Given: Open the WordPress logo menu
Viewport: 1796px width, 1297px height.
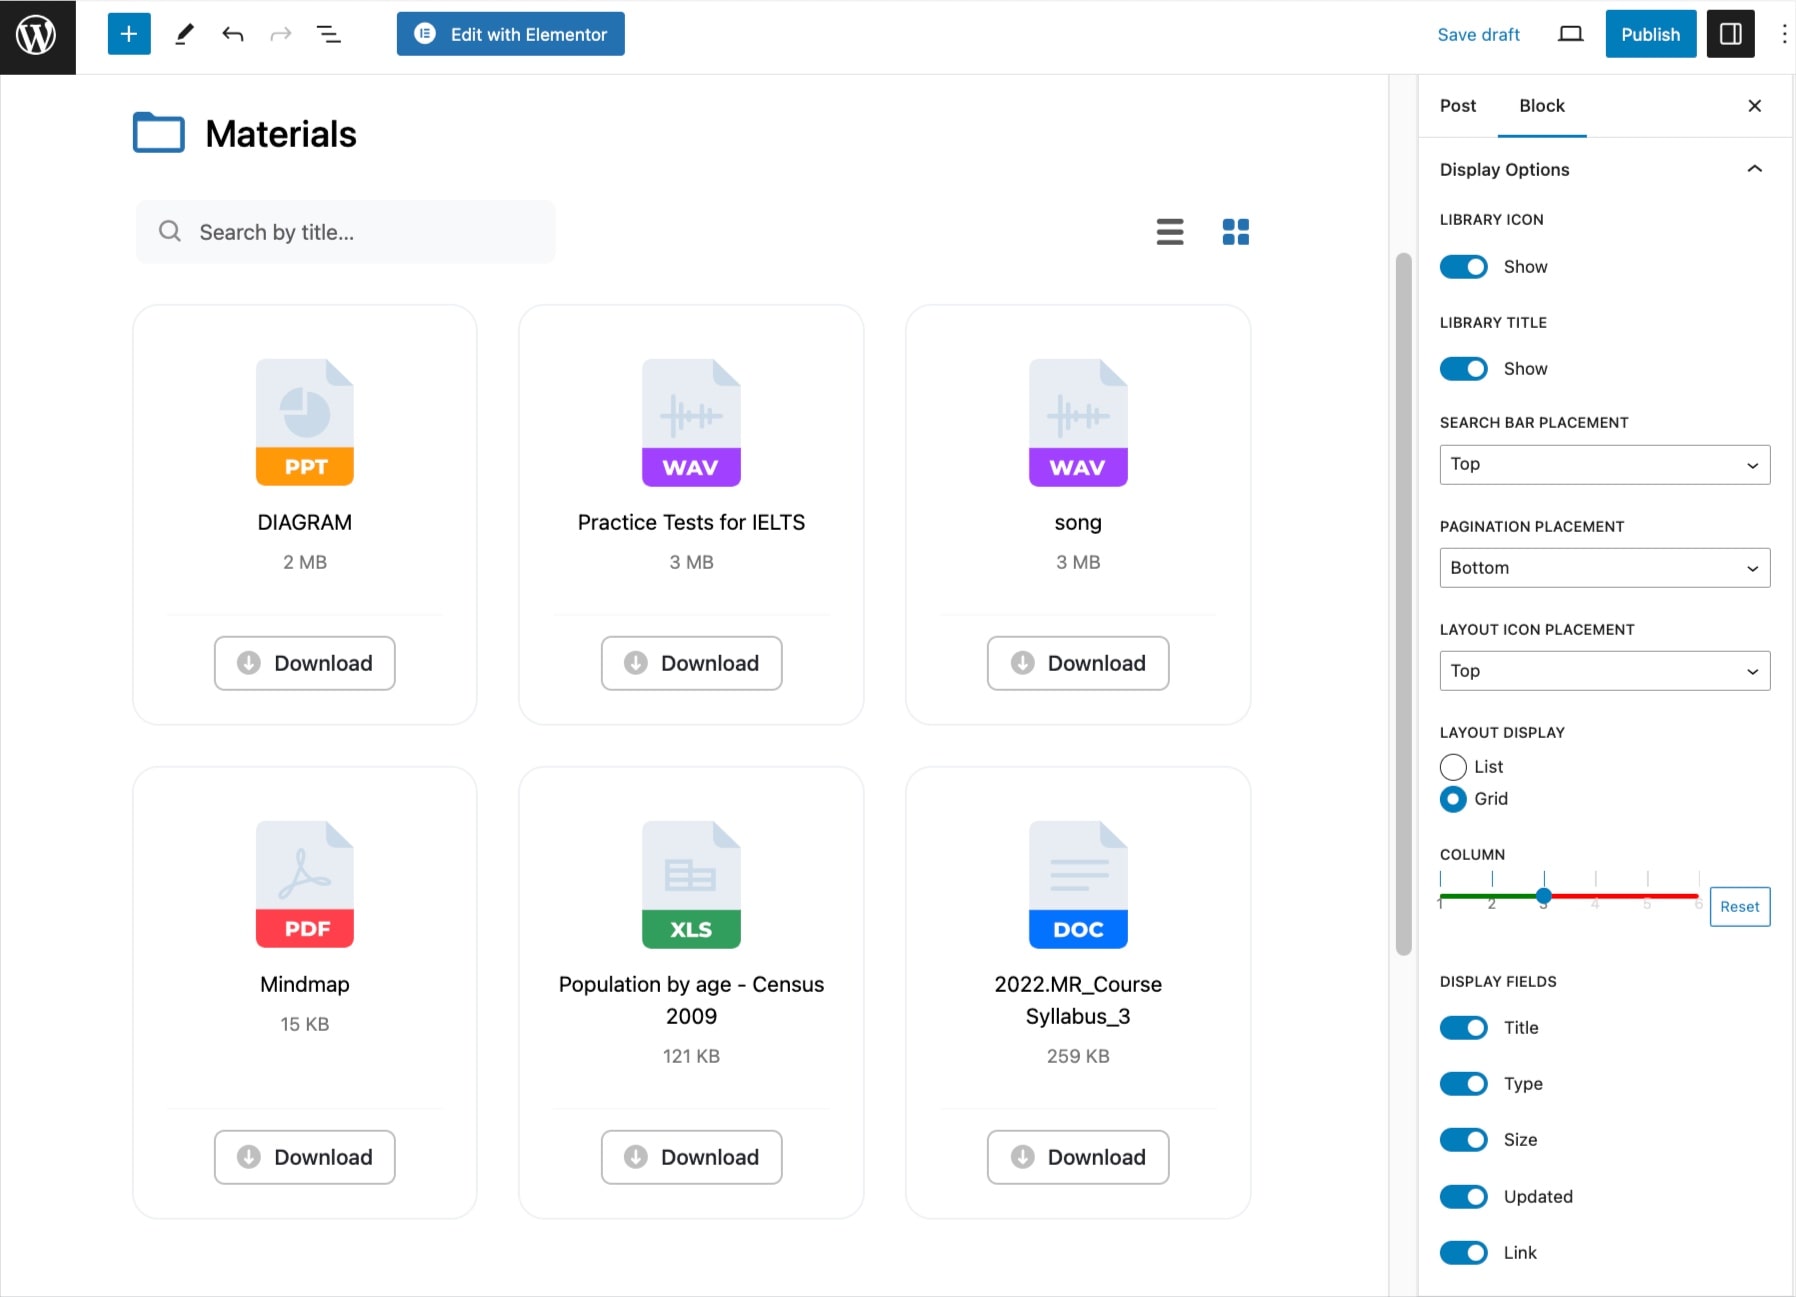Looking at the screenshot, I should point(37,36).
